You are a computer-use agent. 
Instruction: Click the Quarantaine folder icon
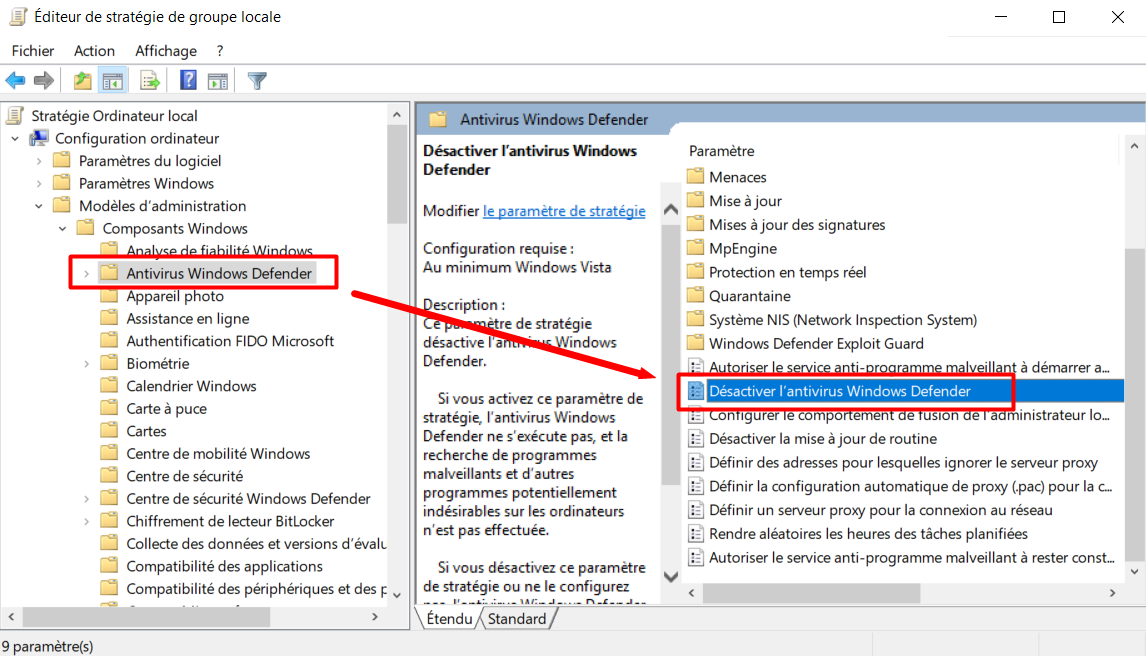pyautogui.click(x=696, y=295)
